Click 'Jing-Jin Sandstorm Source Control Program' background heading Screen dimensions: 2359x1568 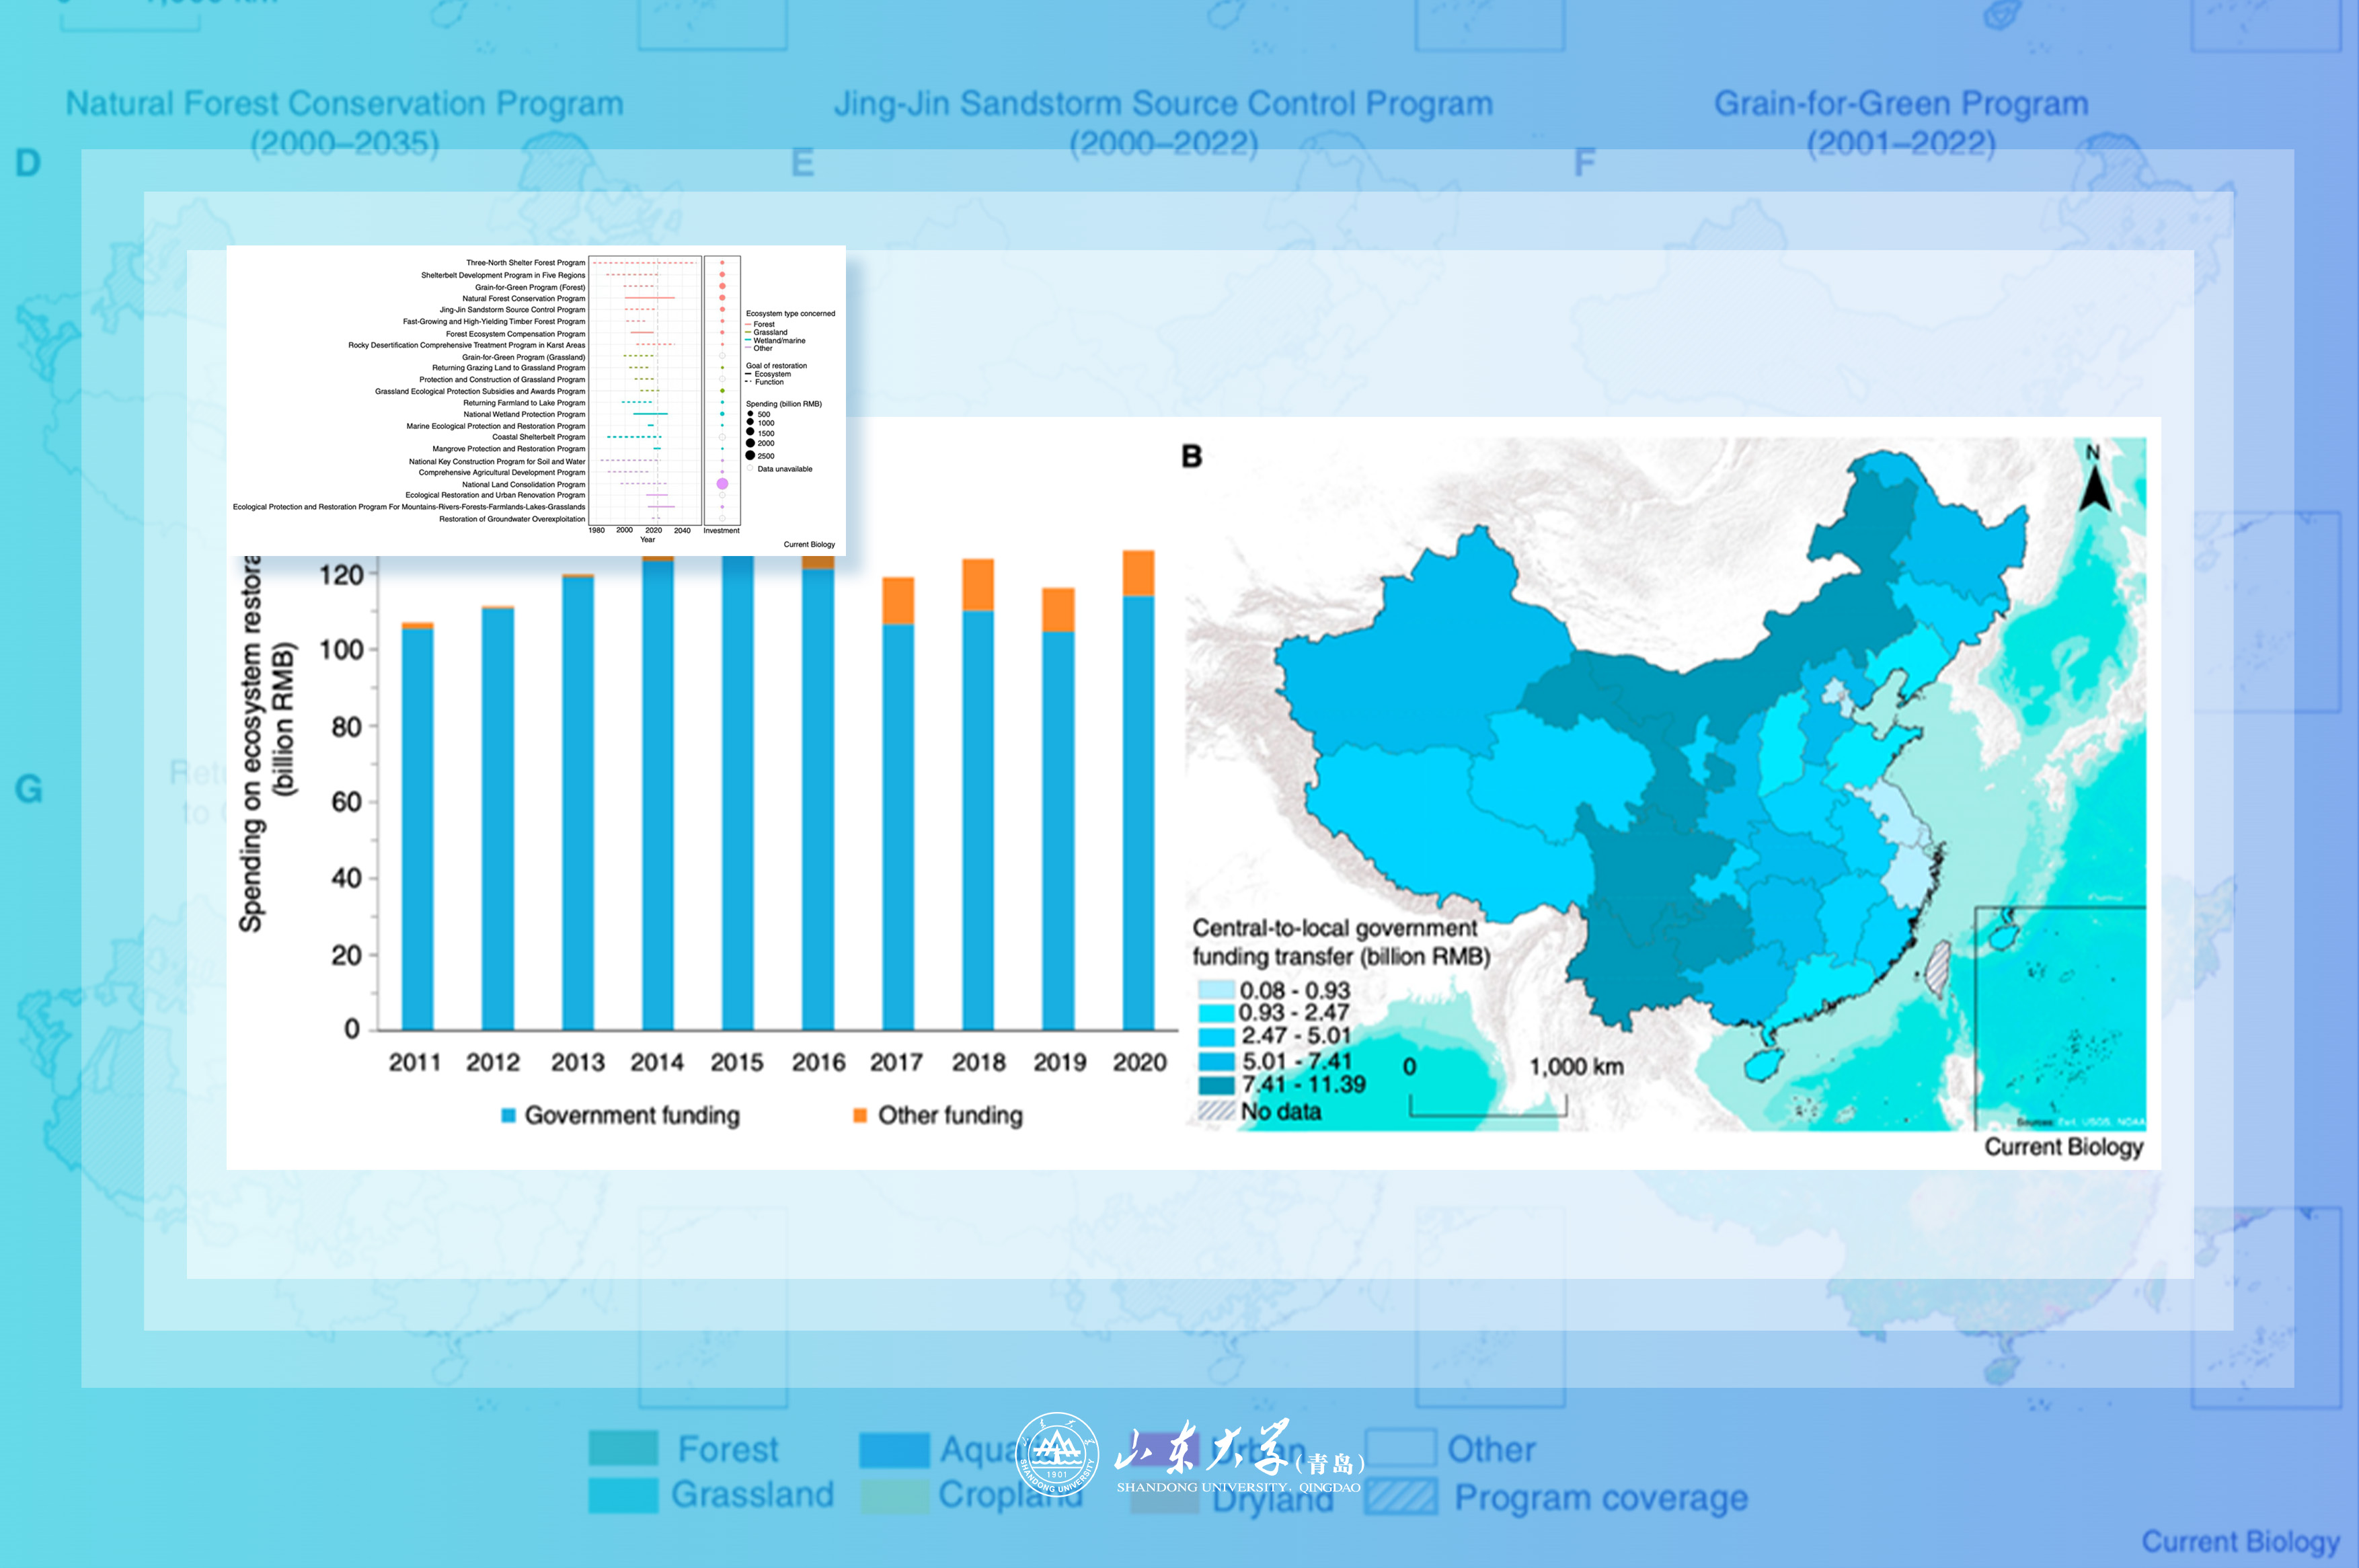coord(1164,104)
